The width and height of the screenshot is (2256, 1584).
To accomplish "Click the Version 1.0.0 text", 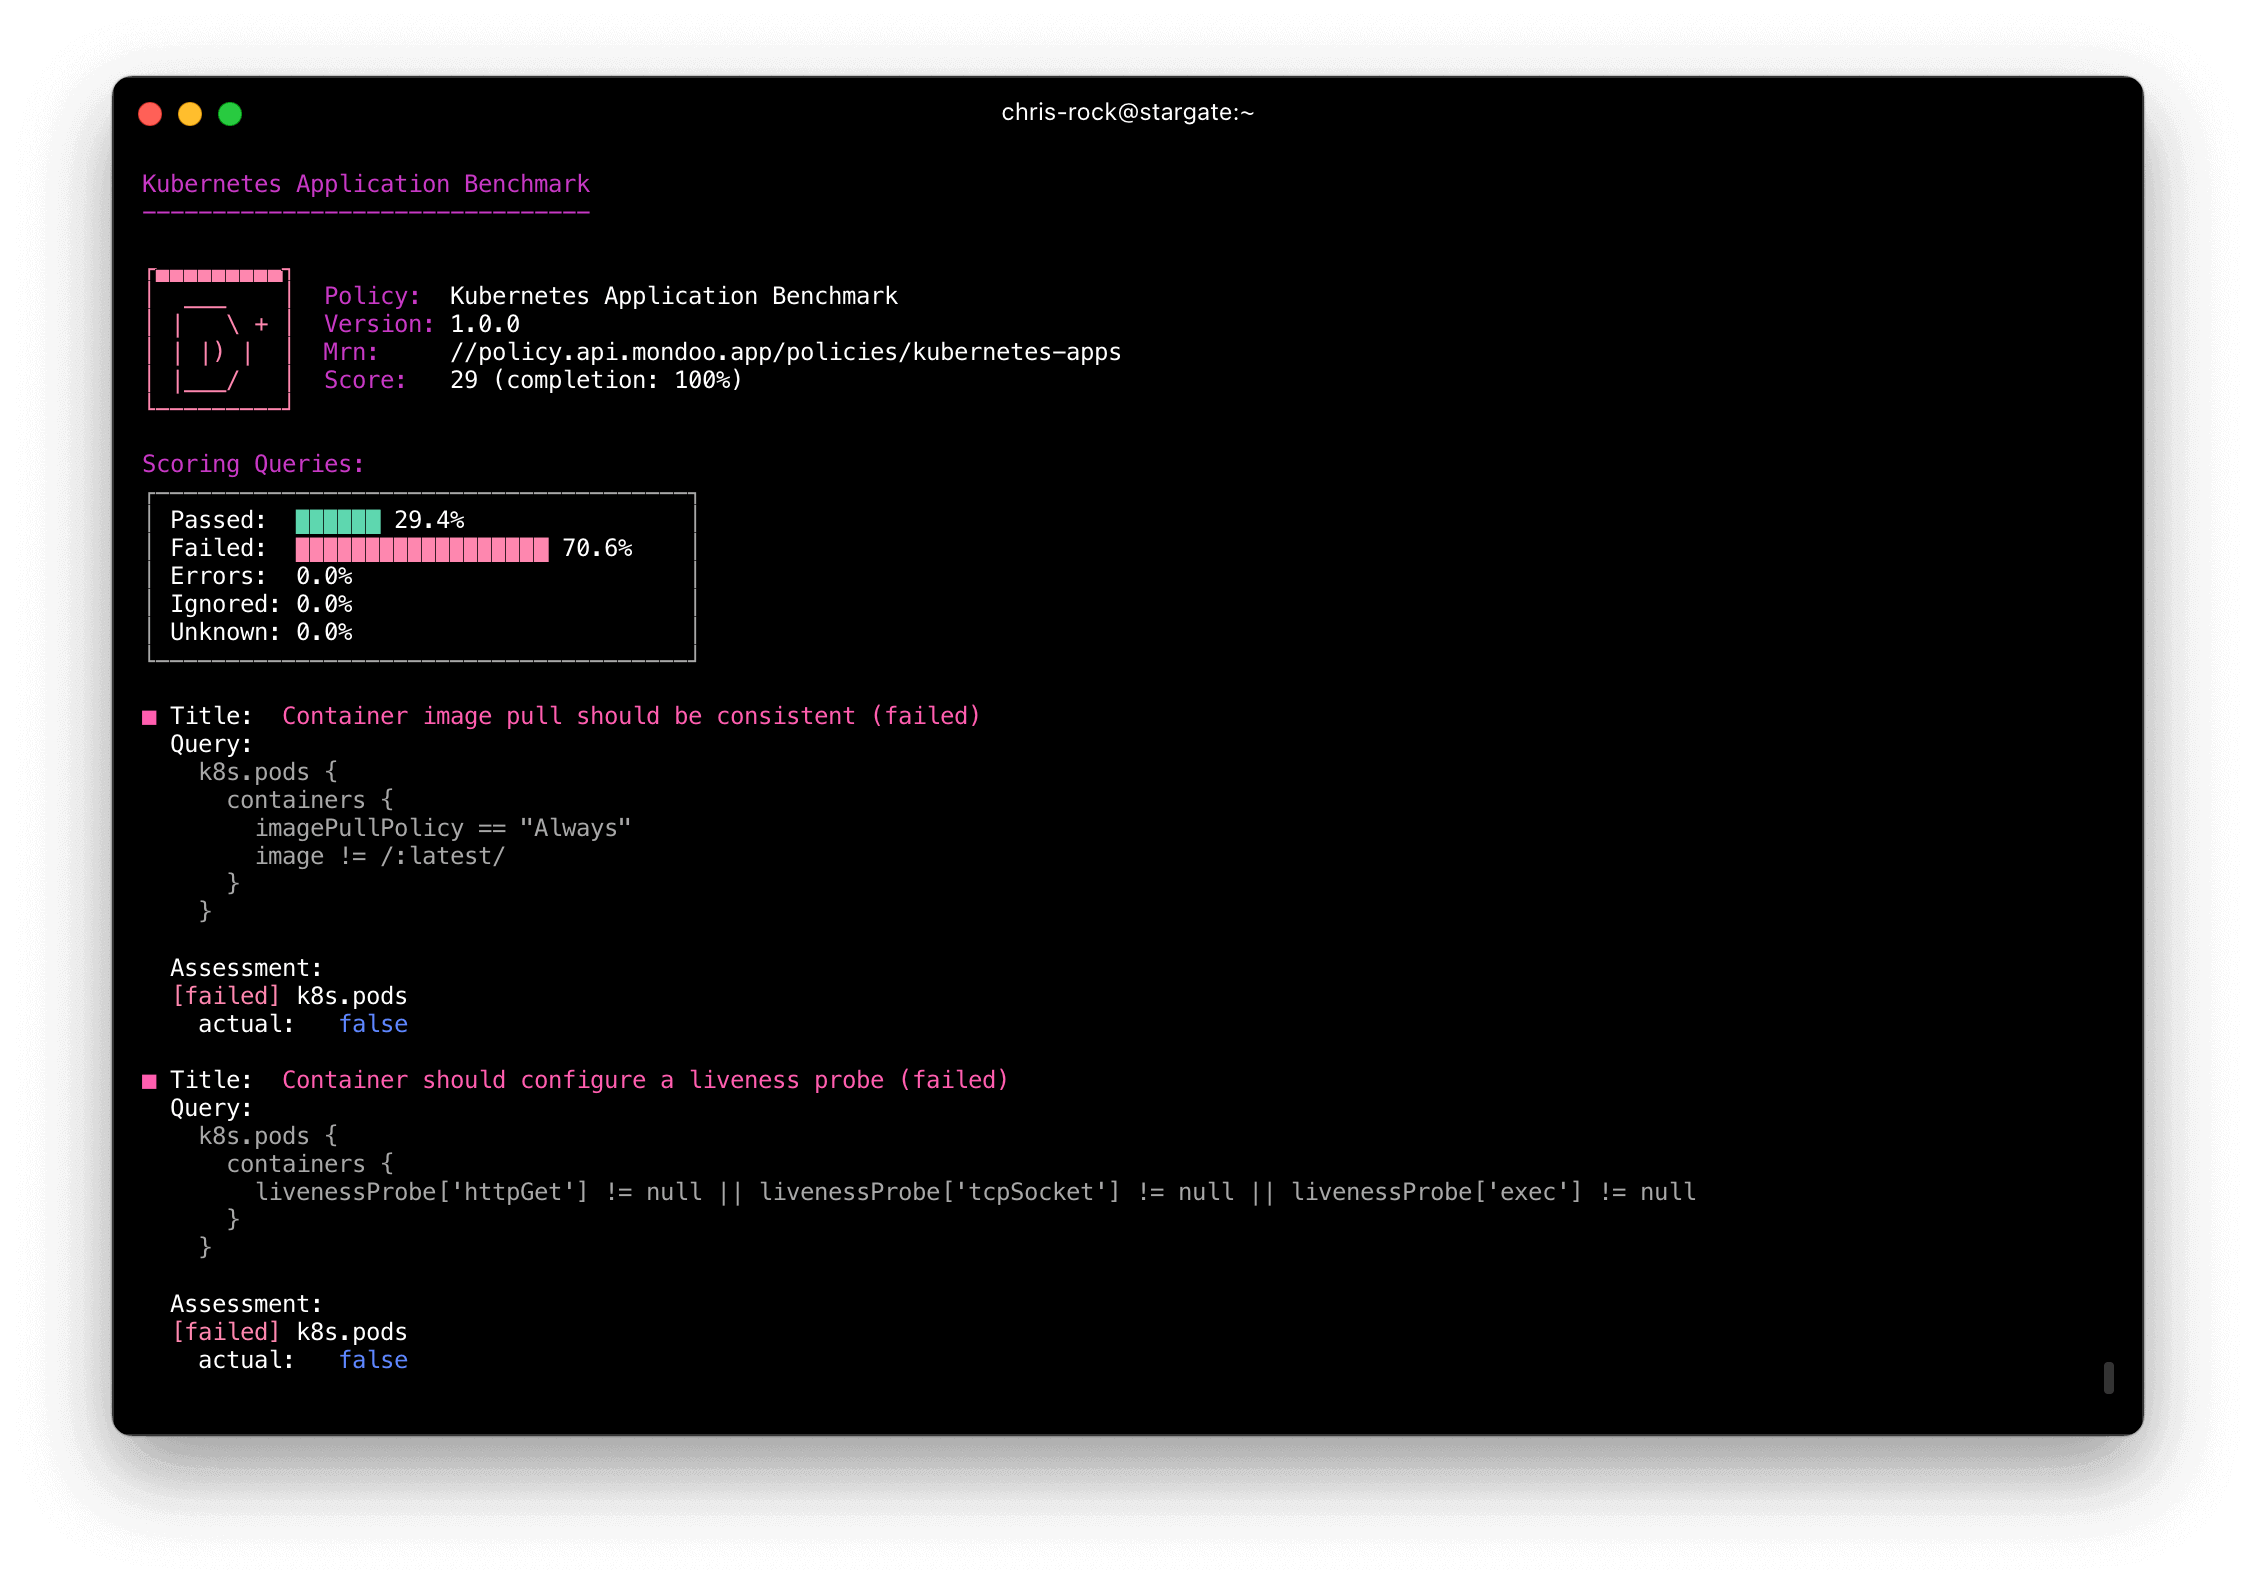I will click(483, 323).
